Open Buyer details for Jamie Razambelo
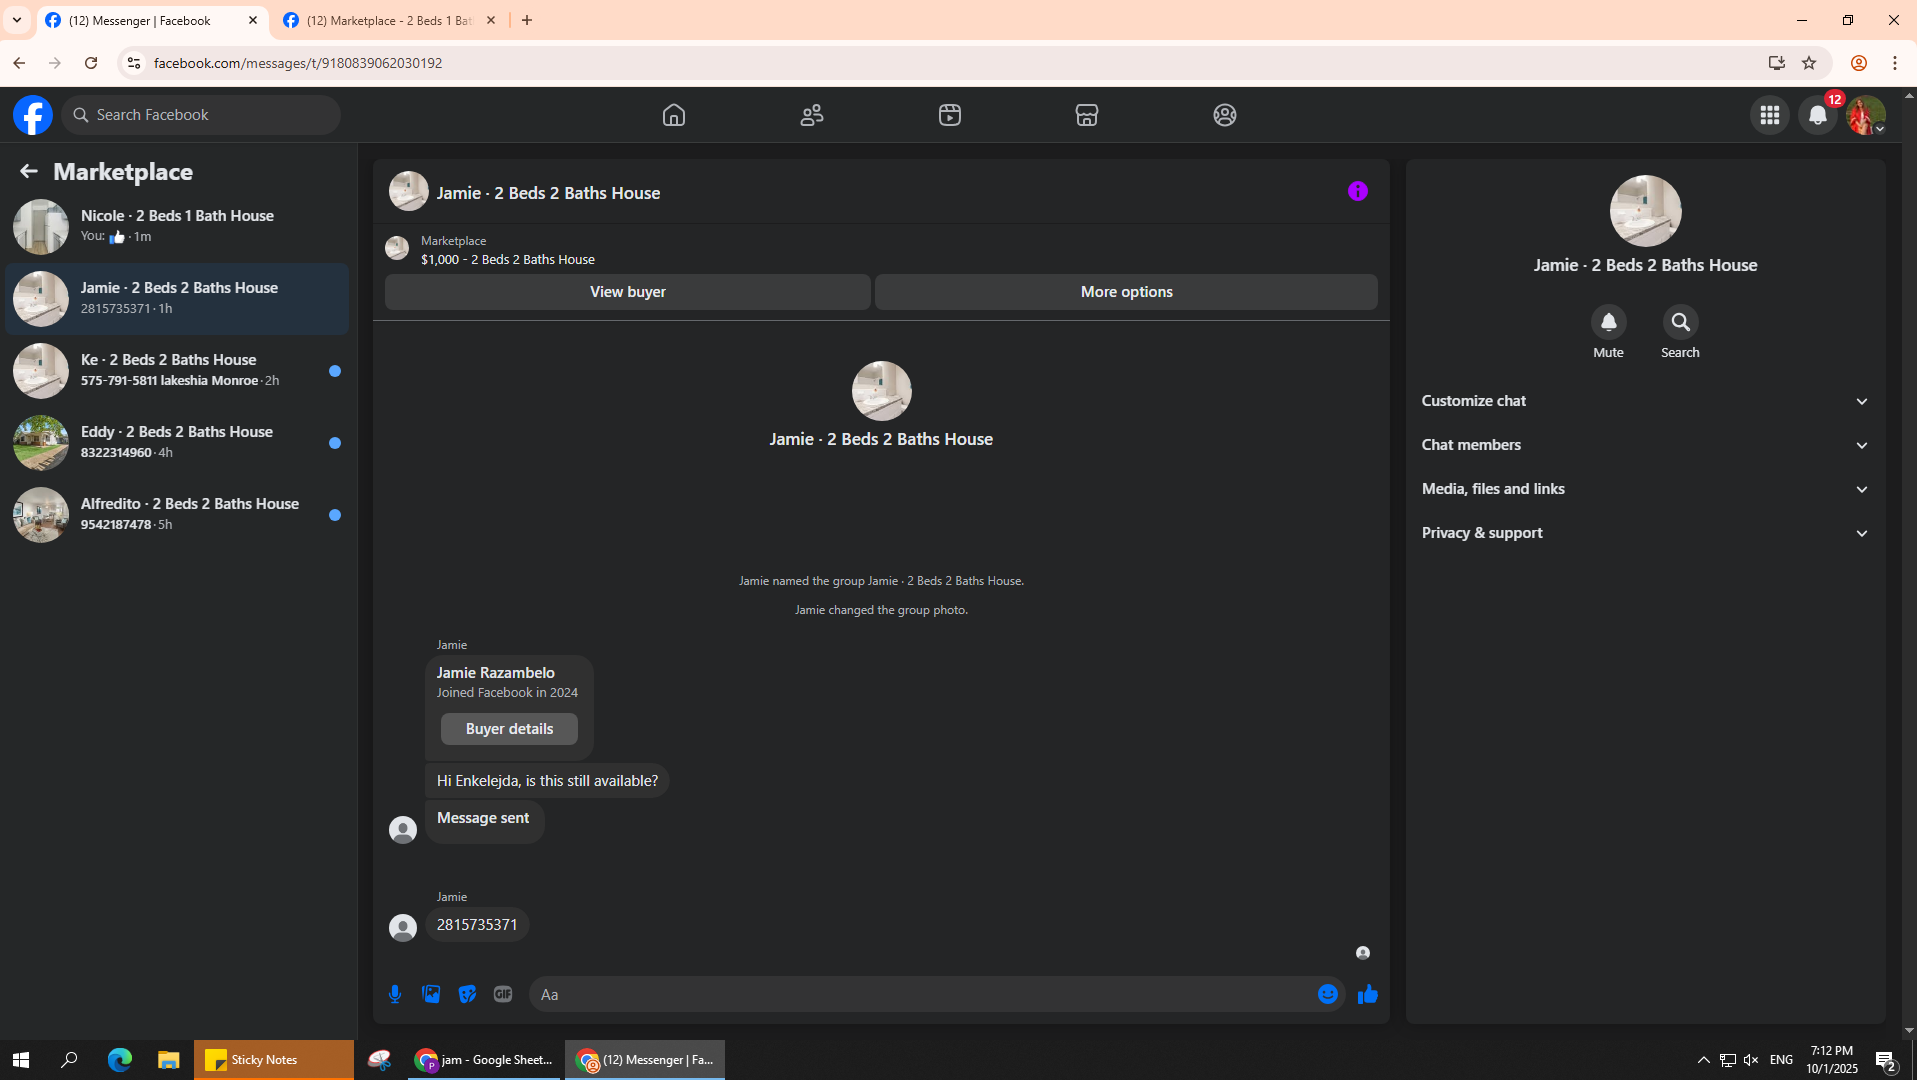The width and height of the screenshot is (1917, 1080). point(509,729)
